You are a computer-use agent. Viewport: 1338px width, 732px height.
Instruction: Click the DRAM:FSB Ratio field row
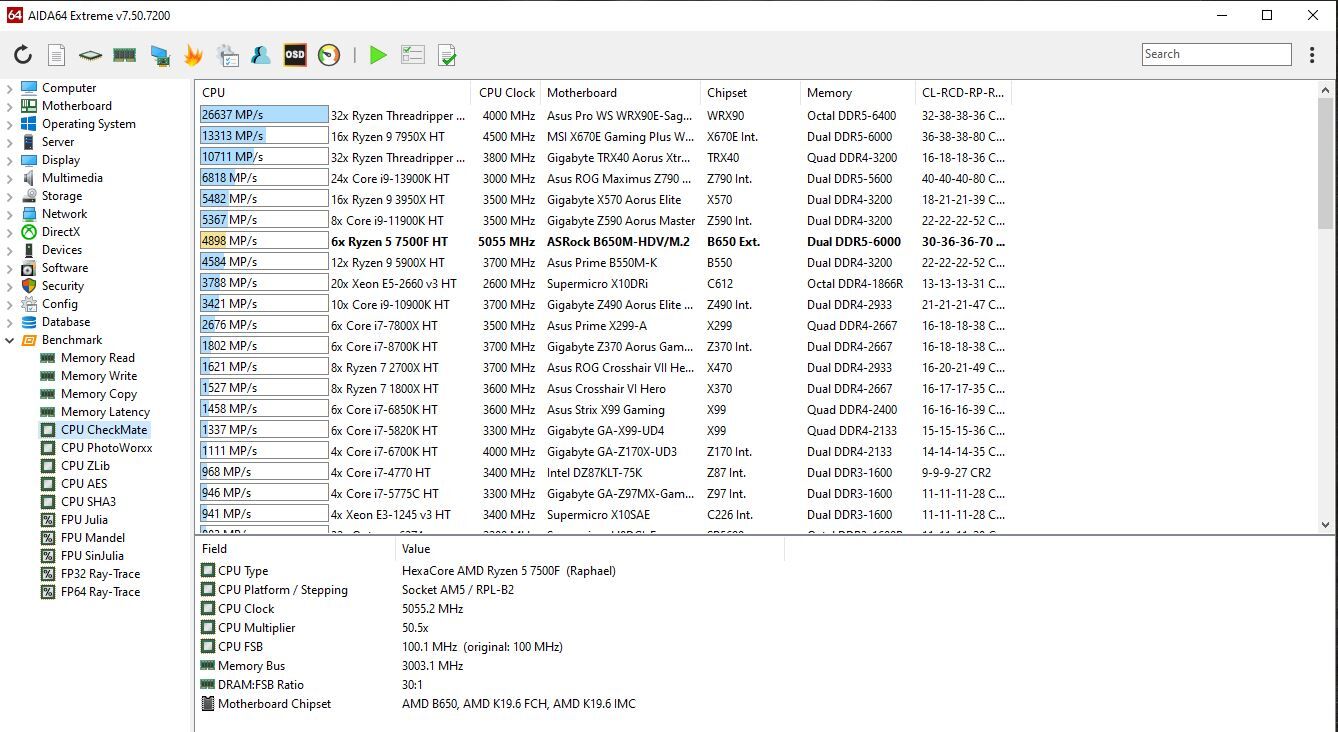(x=490, y=685)
